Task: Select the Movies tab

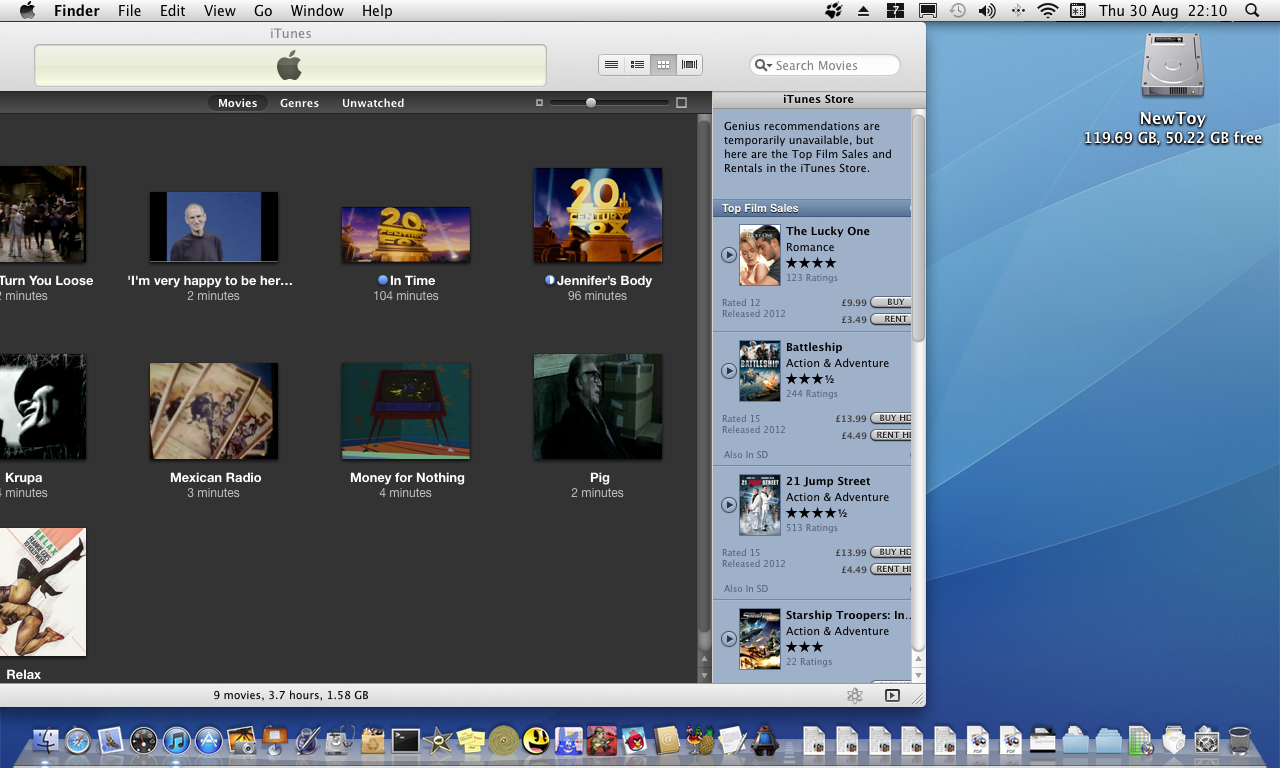Action: pyautogui.click(x=238, y=103)
